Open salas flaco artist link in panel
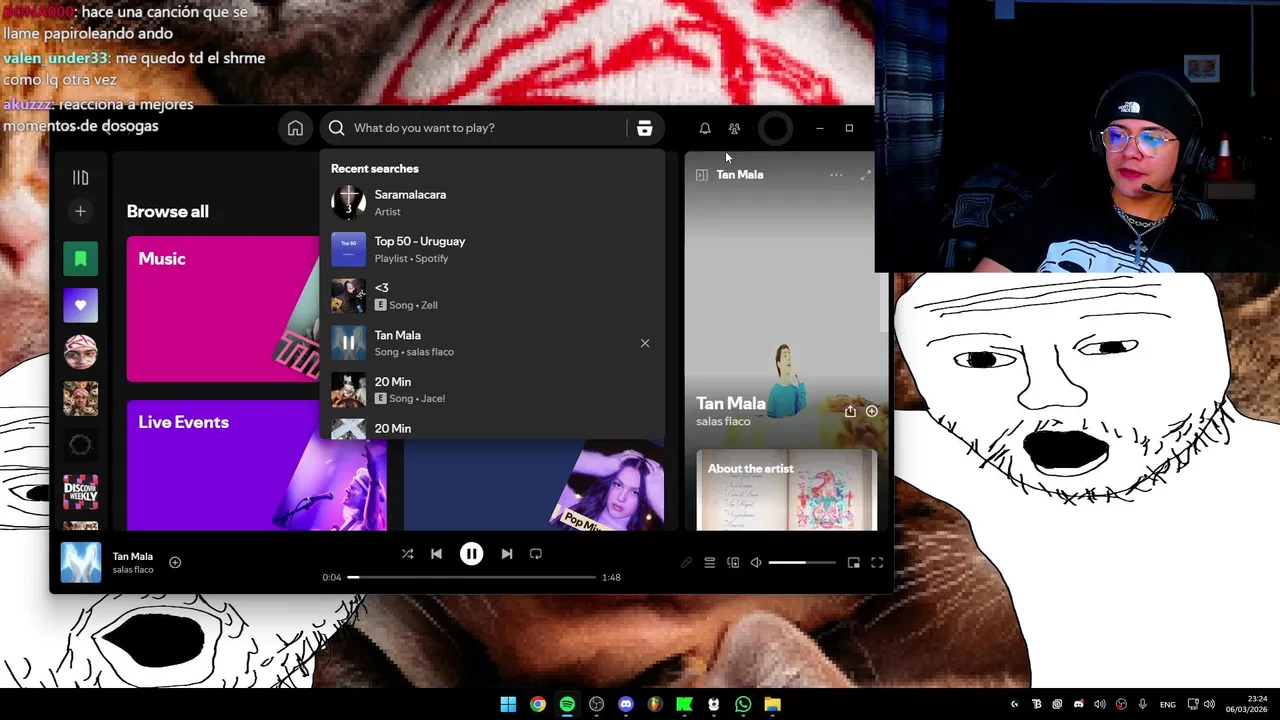Screen dimensions: 1280x720 pyautogui.click(x=723, y=422)
